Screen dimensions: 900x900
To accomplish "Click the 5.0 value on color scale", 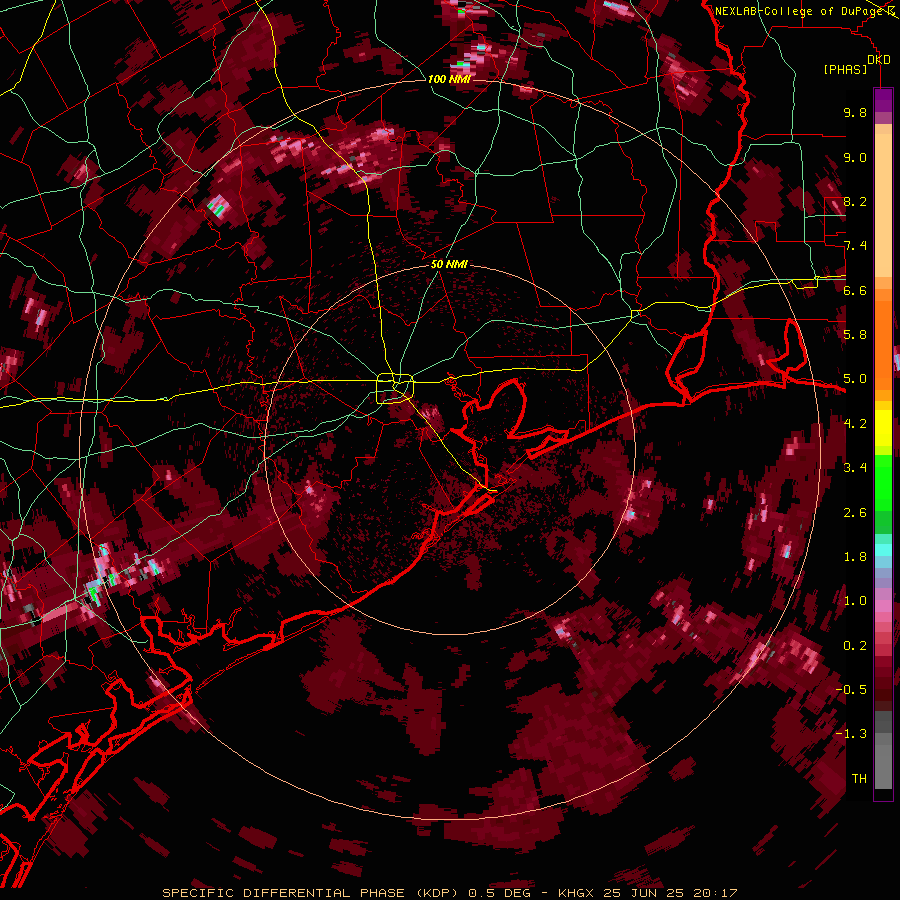I will [x=855, y=379].
